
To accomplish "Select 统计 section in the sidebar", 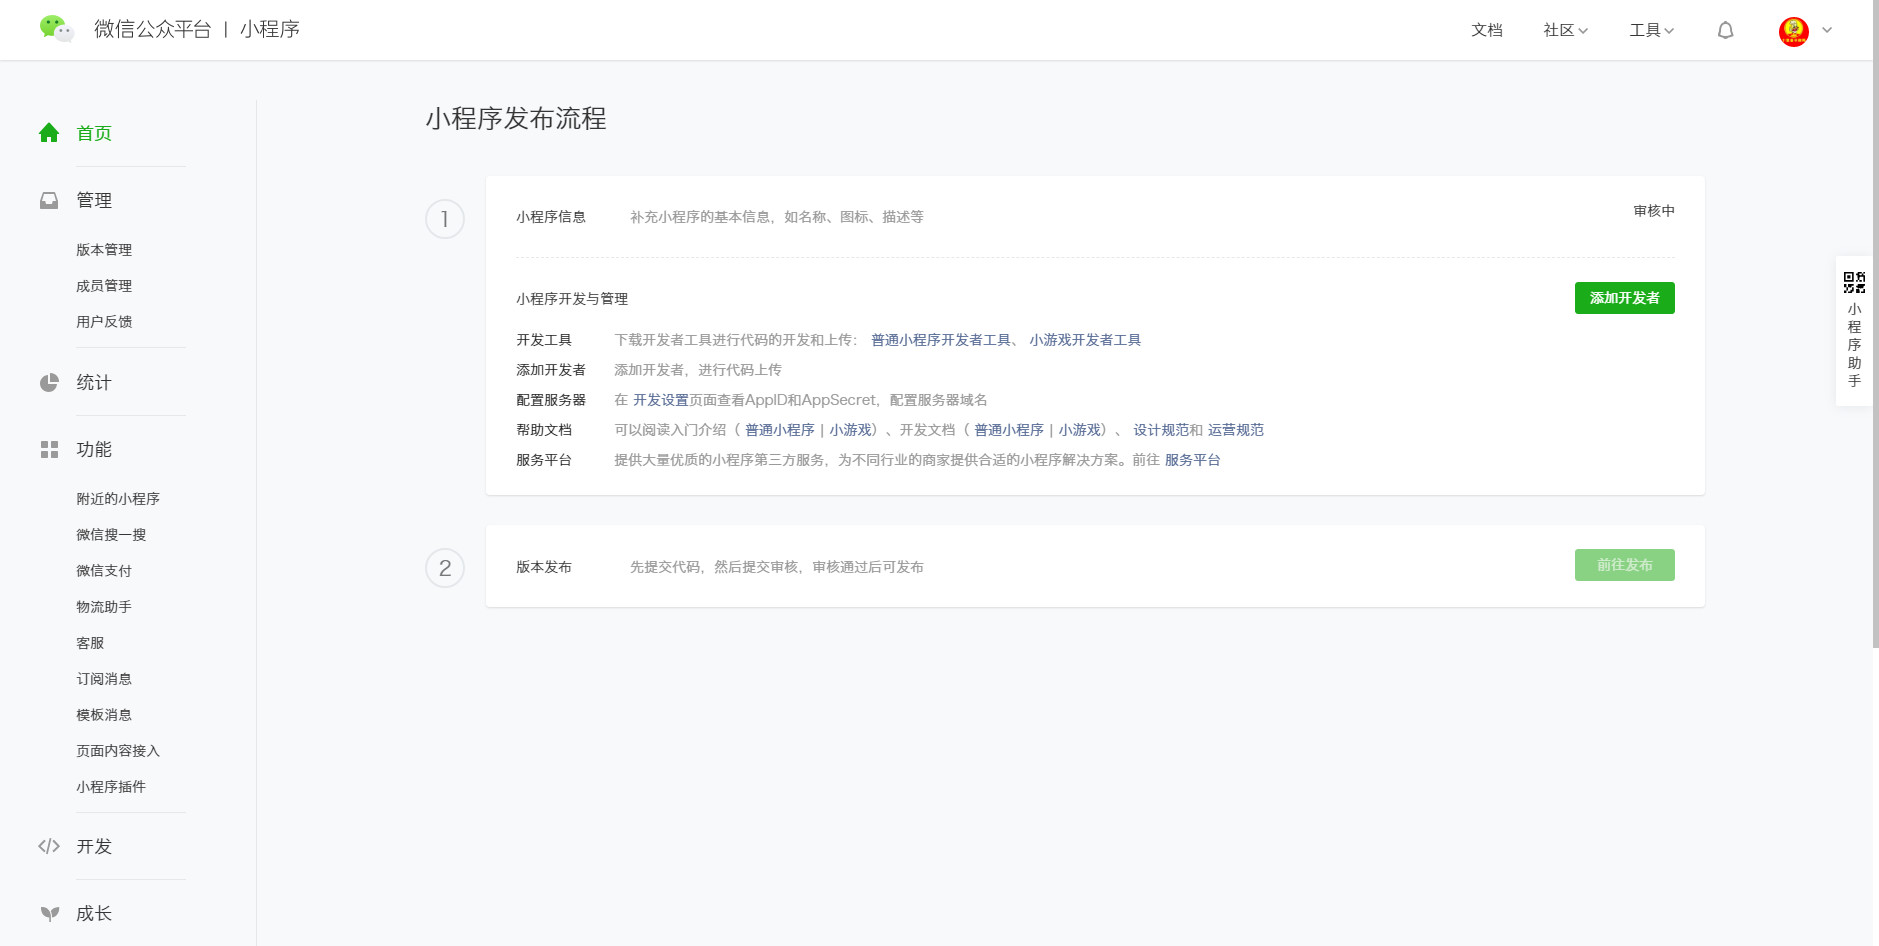I will click(94, 382).
